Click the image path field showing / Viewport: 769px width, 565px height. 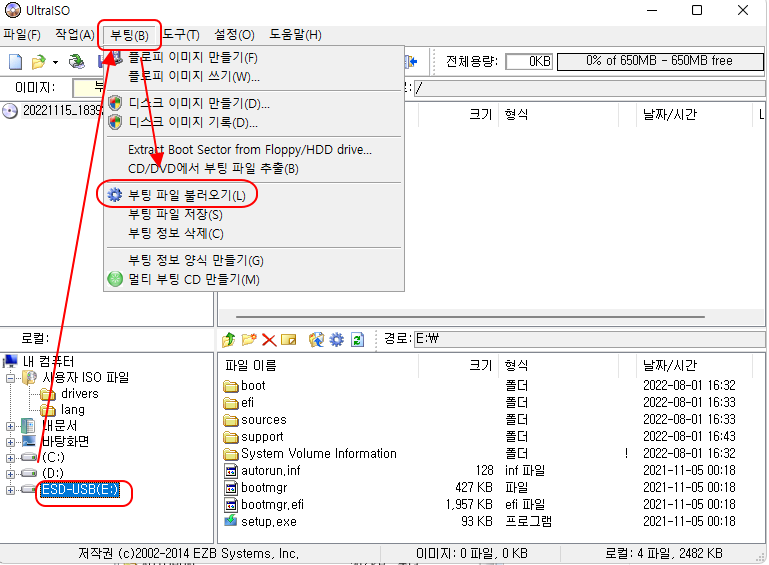[x=590, y=88]
